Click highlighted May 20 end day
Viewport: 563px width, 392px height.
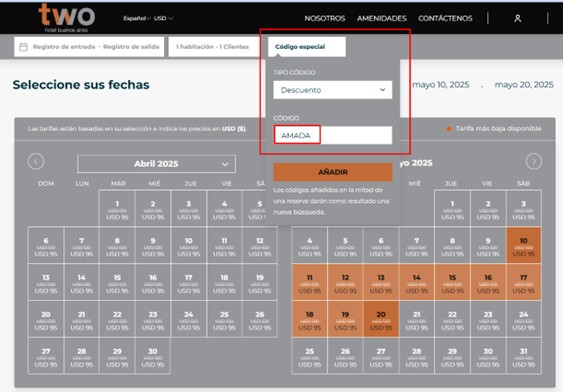(x=381, y=319)
